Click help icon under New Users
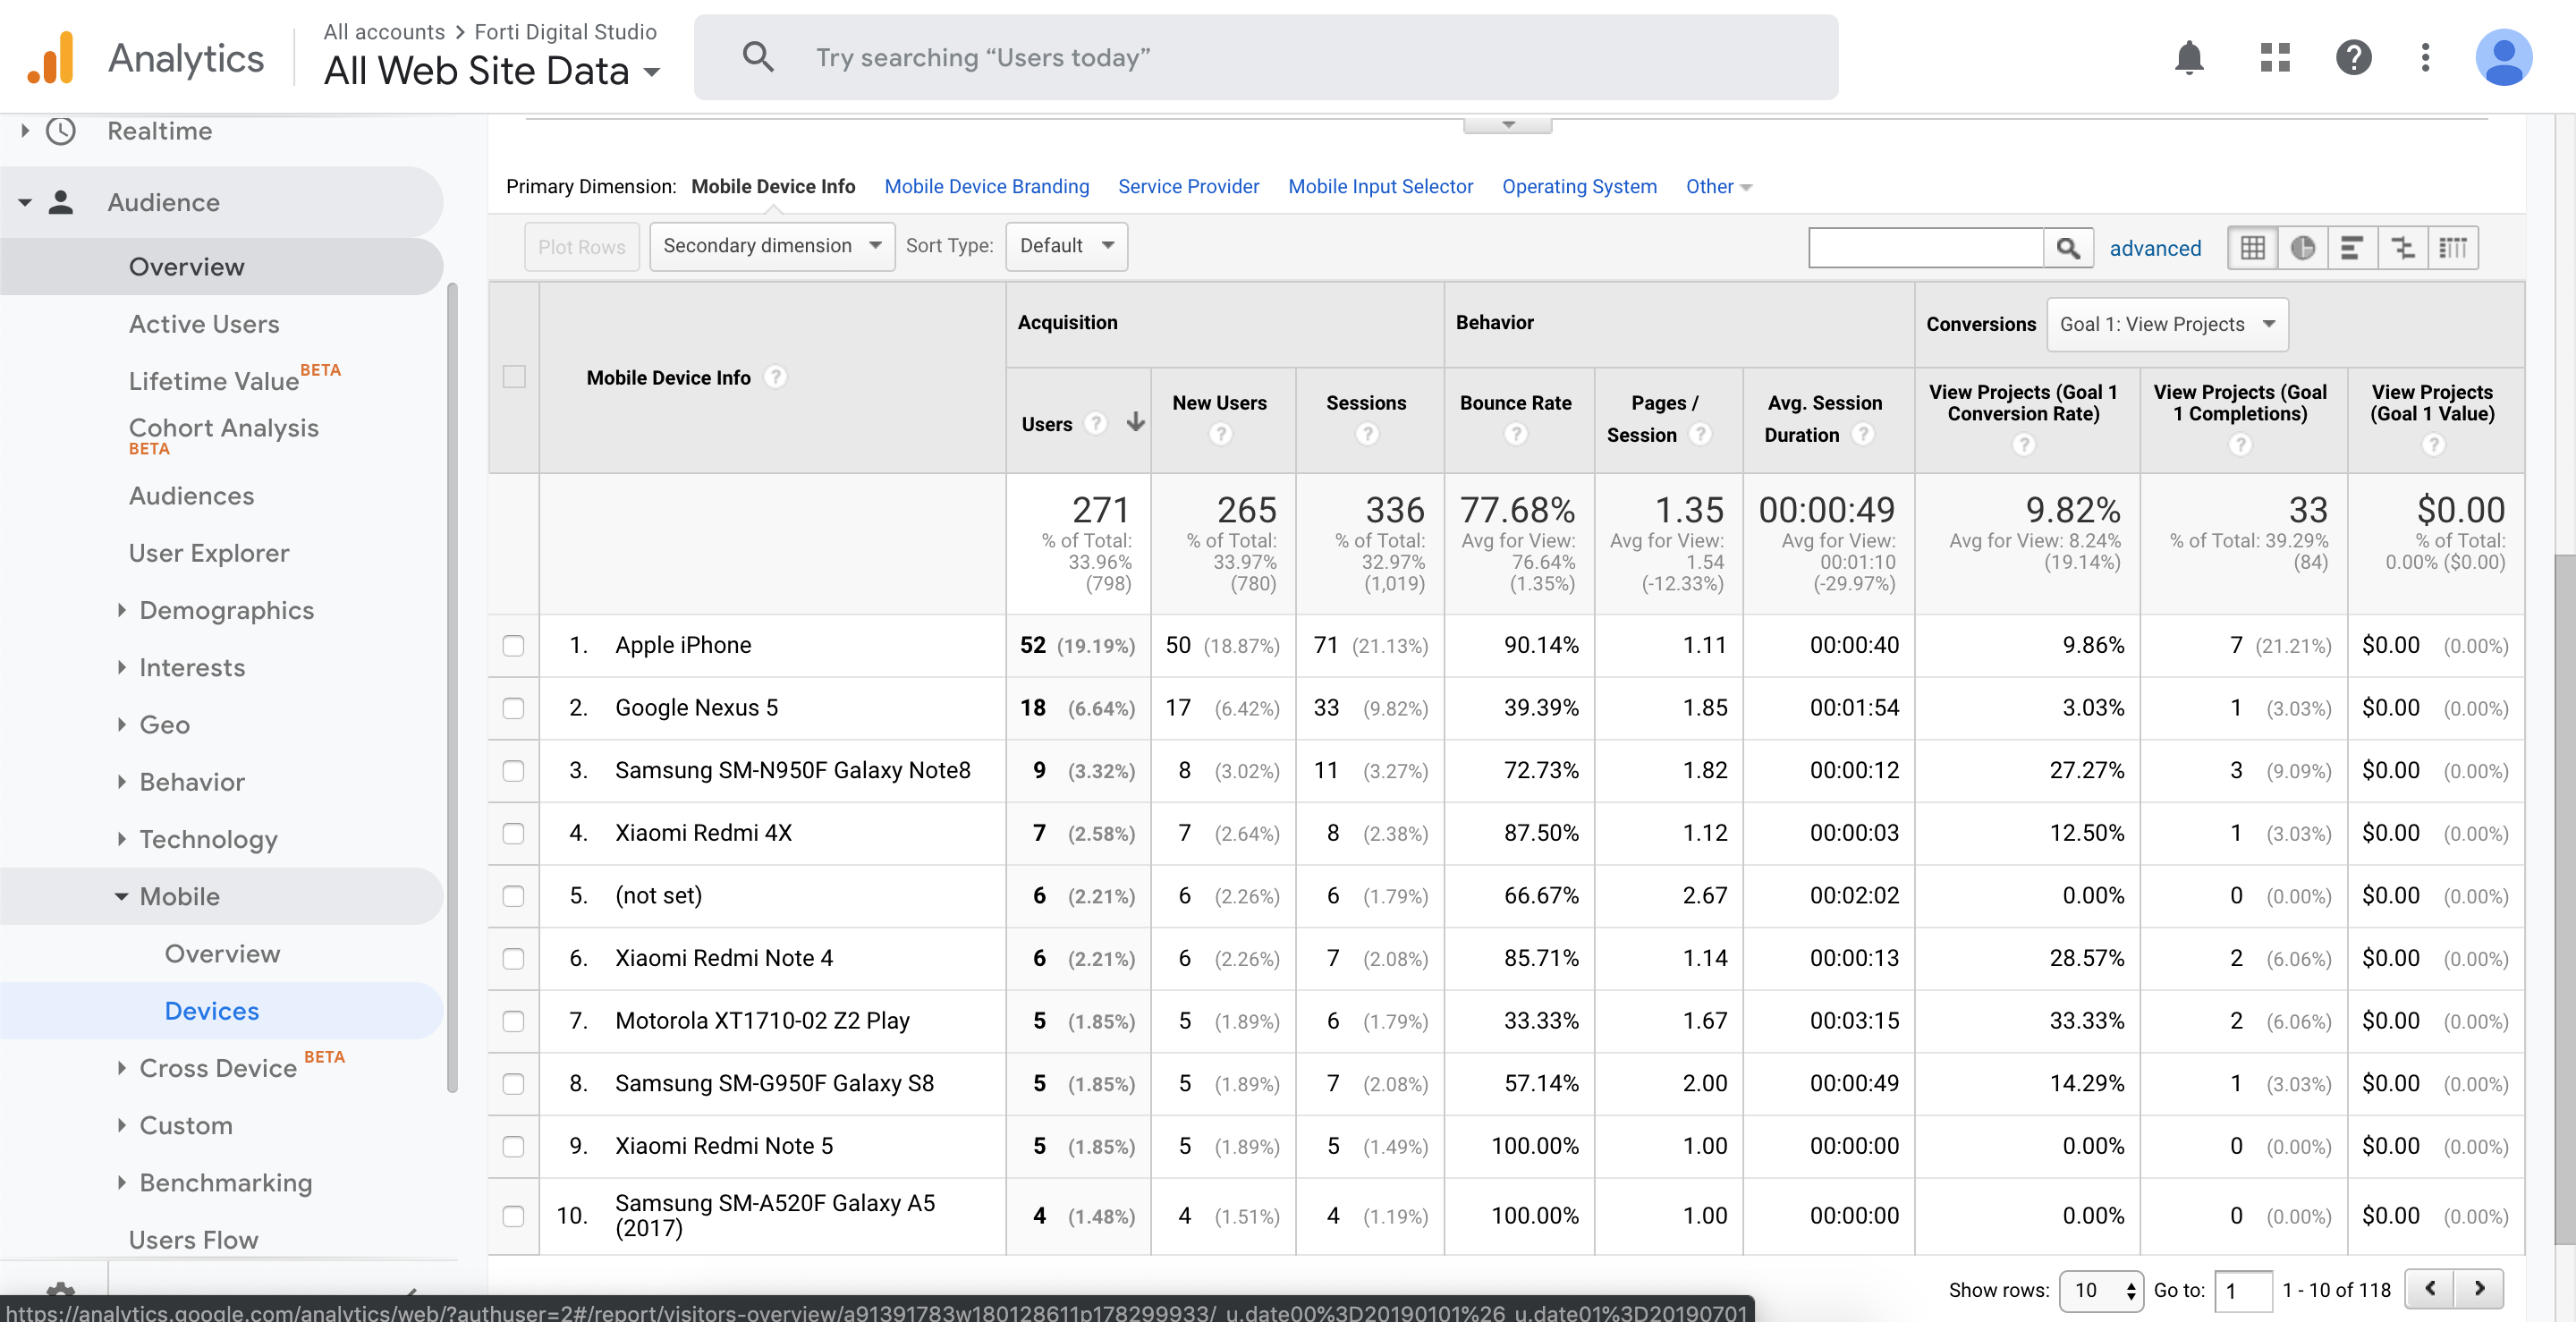 pos(1220,434)
